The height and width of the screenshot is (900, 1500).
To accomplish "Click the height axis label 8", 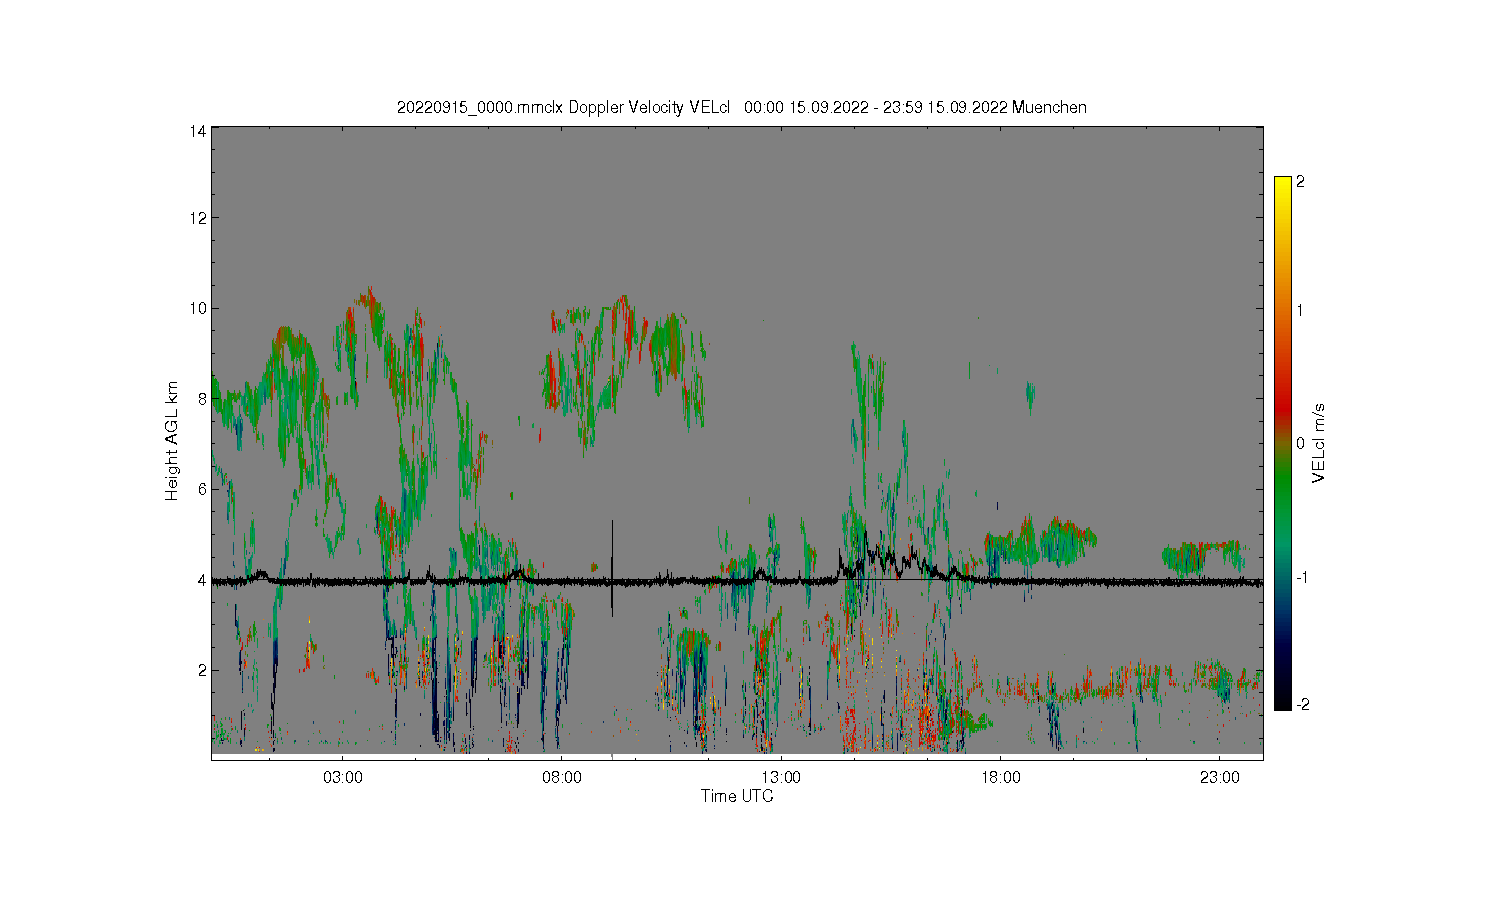I will (x=202, y=399).
